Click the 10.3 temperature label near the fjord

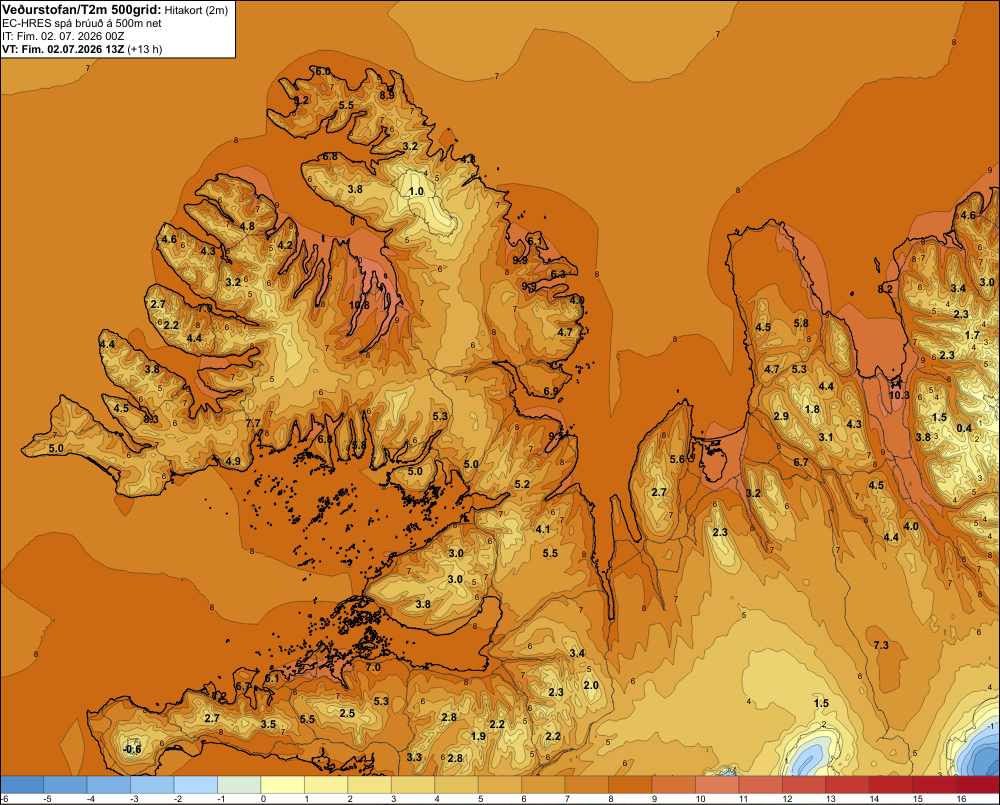[899, 395]
